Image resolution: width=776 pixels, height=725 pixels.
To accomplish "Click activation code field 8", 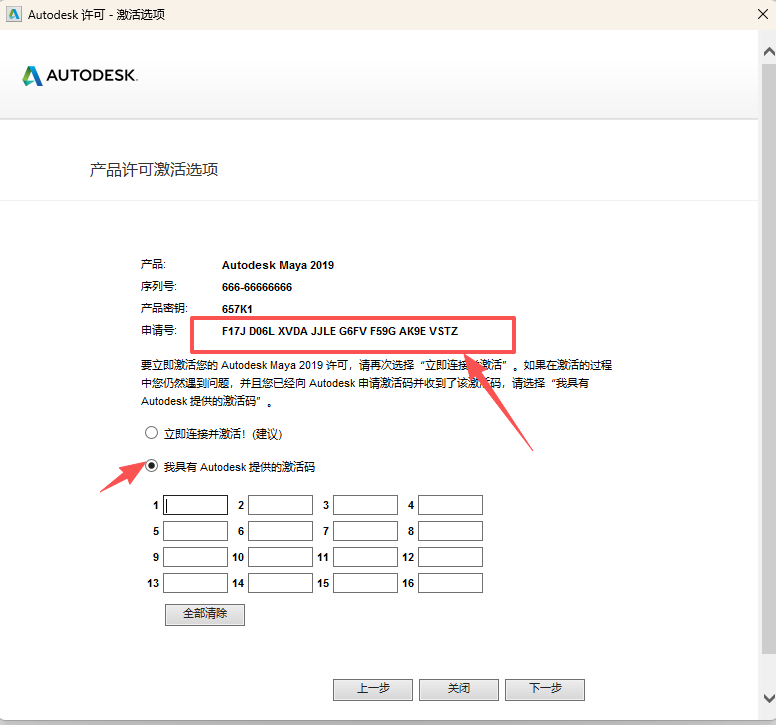I will tap(450, 531).
